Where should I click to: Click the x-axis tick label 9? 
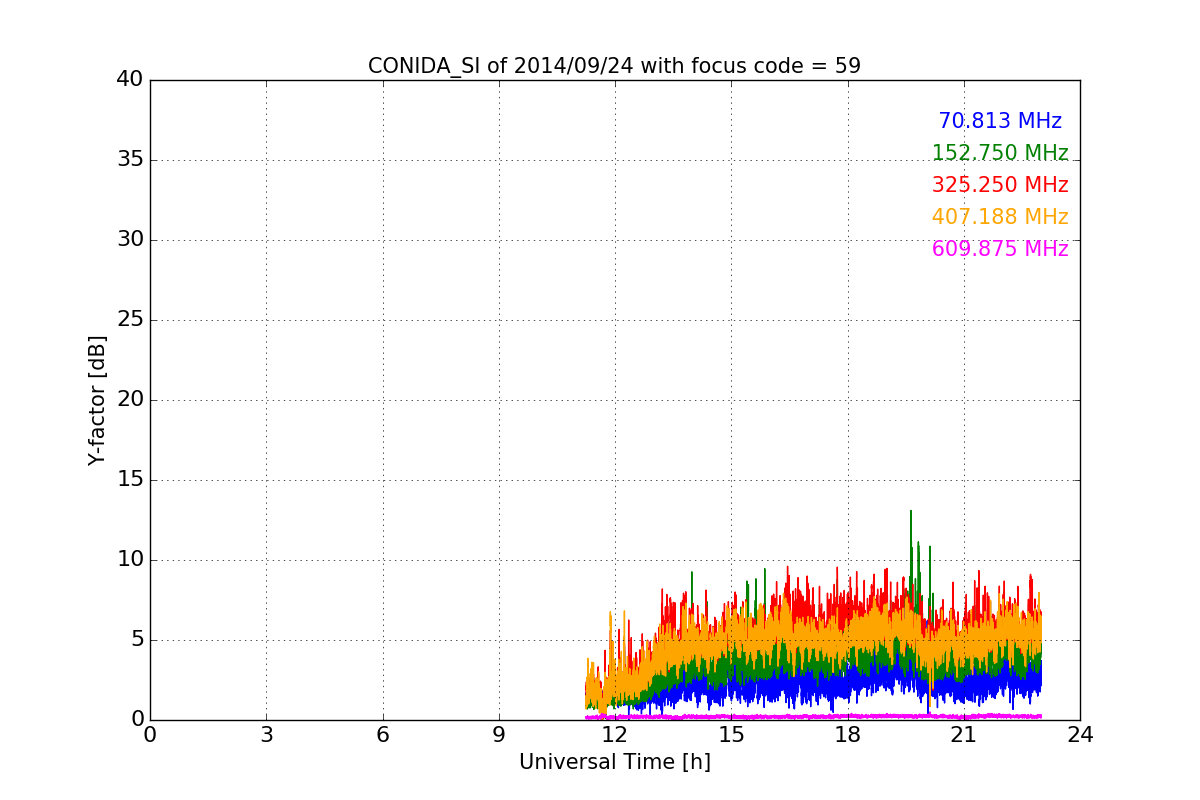pyautogui.click(x=499, y=735)
